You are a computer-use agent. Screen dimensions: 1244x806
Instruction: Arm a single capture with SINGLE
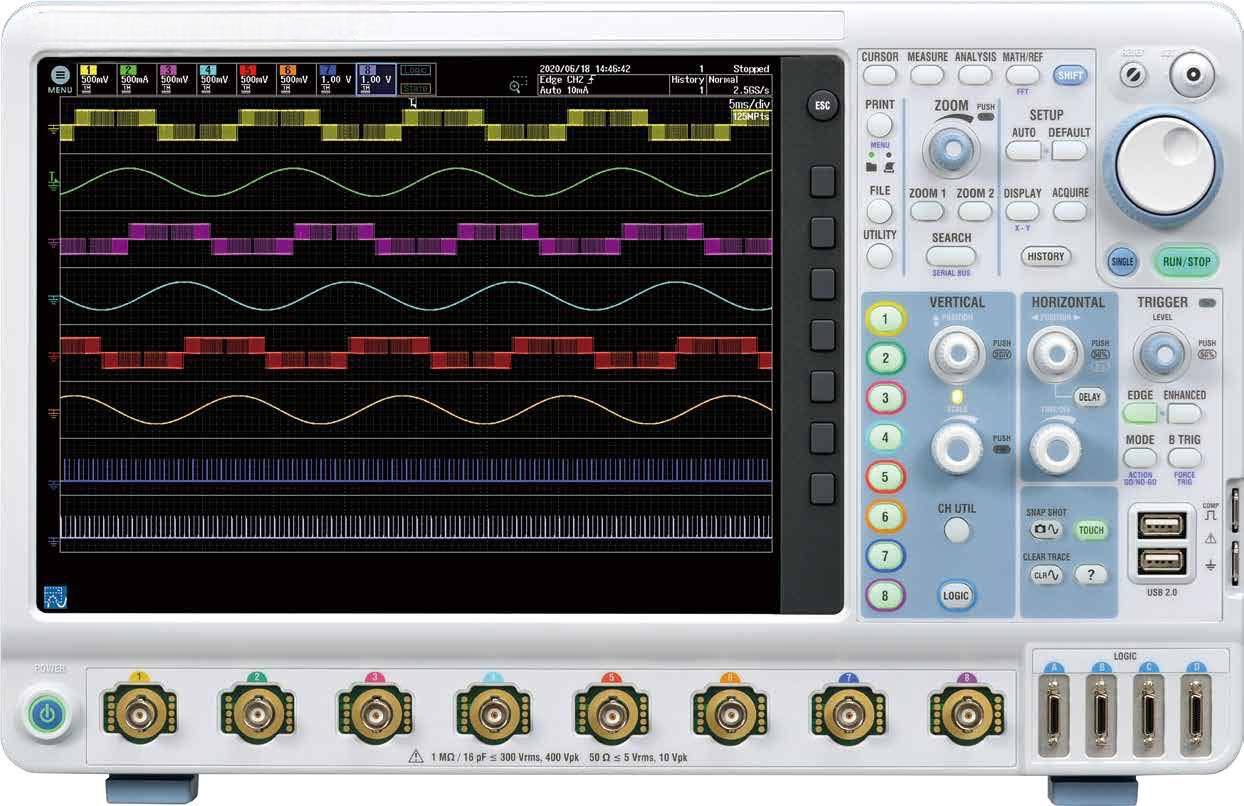[1122, 262]
